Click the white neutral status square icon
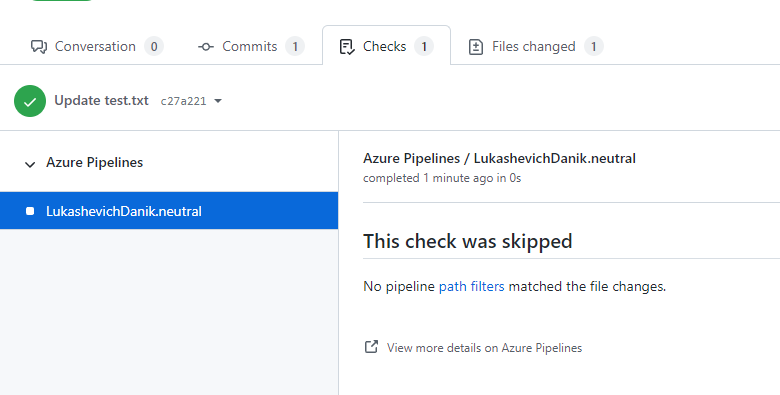Image resolution: width=780 pixels, height=395 pixels. tap(30, 211)
